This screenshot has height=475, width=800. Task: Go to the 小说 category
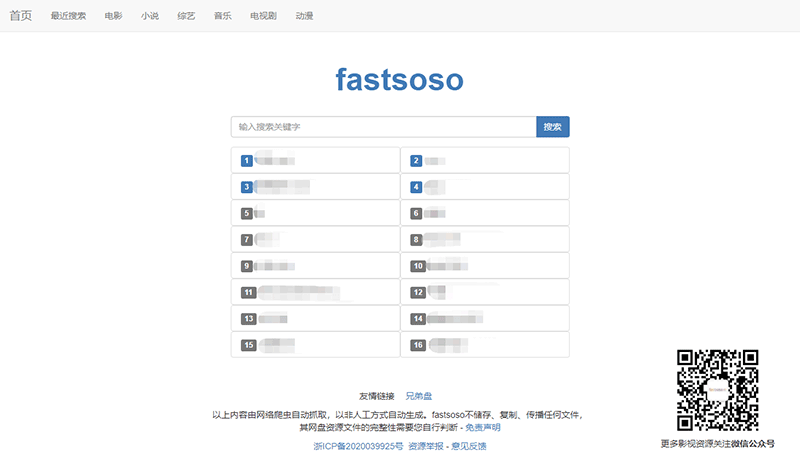click(x=150, y=16)
